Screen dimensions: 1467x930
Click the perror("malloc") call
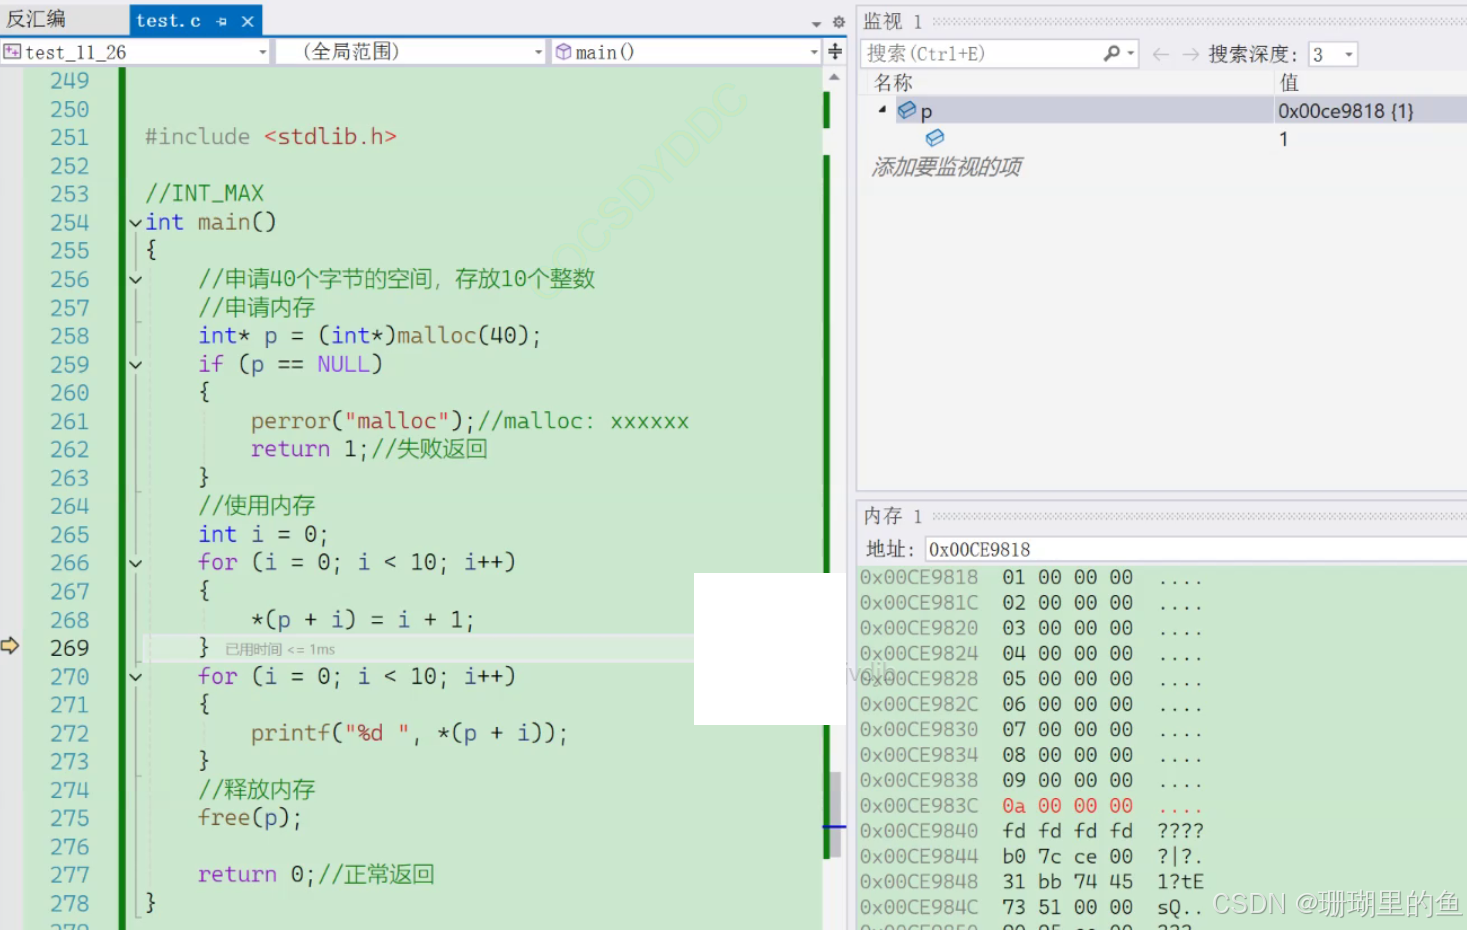pos(357,421)
